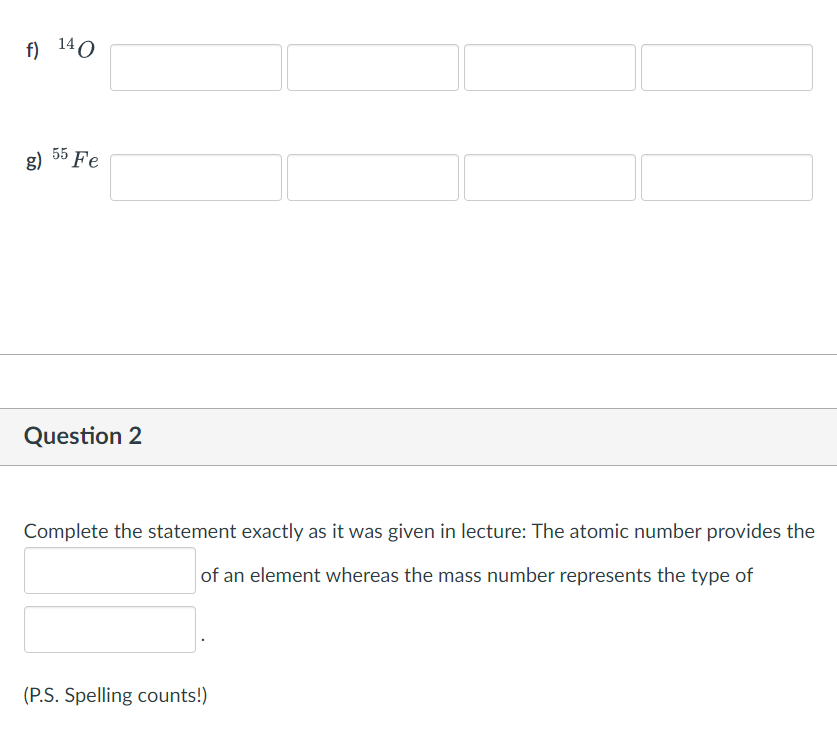Image resolution: width=837 pixels, height=740 pixels.
Task: Click the first answer box for ¹⁴O
Action: tap(195, 67)
